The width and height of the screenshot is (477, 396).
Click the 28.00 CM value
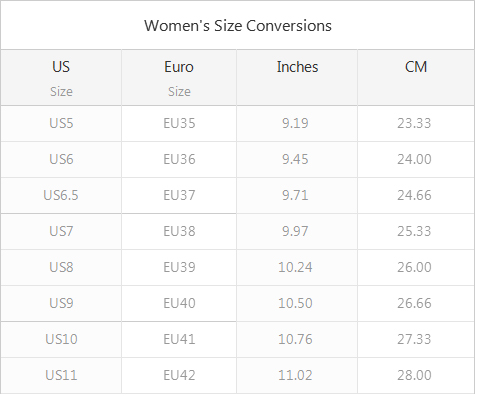(414, 375)
